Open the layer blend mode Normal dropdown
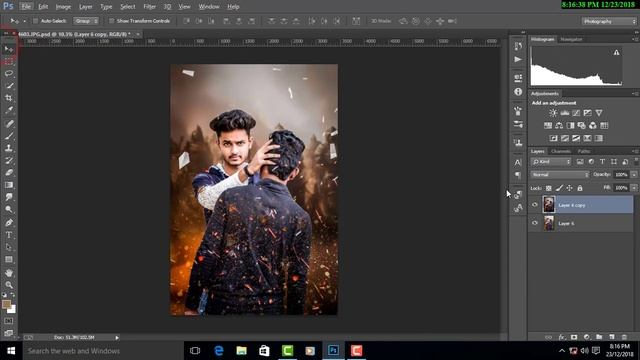Screen dimensions: 640x360 coord(560,175)
